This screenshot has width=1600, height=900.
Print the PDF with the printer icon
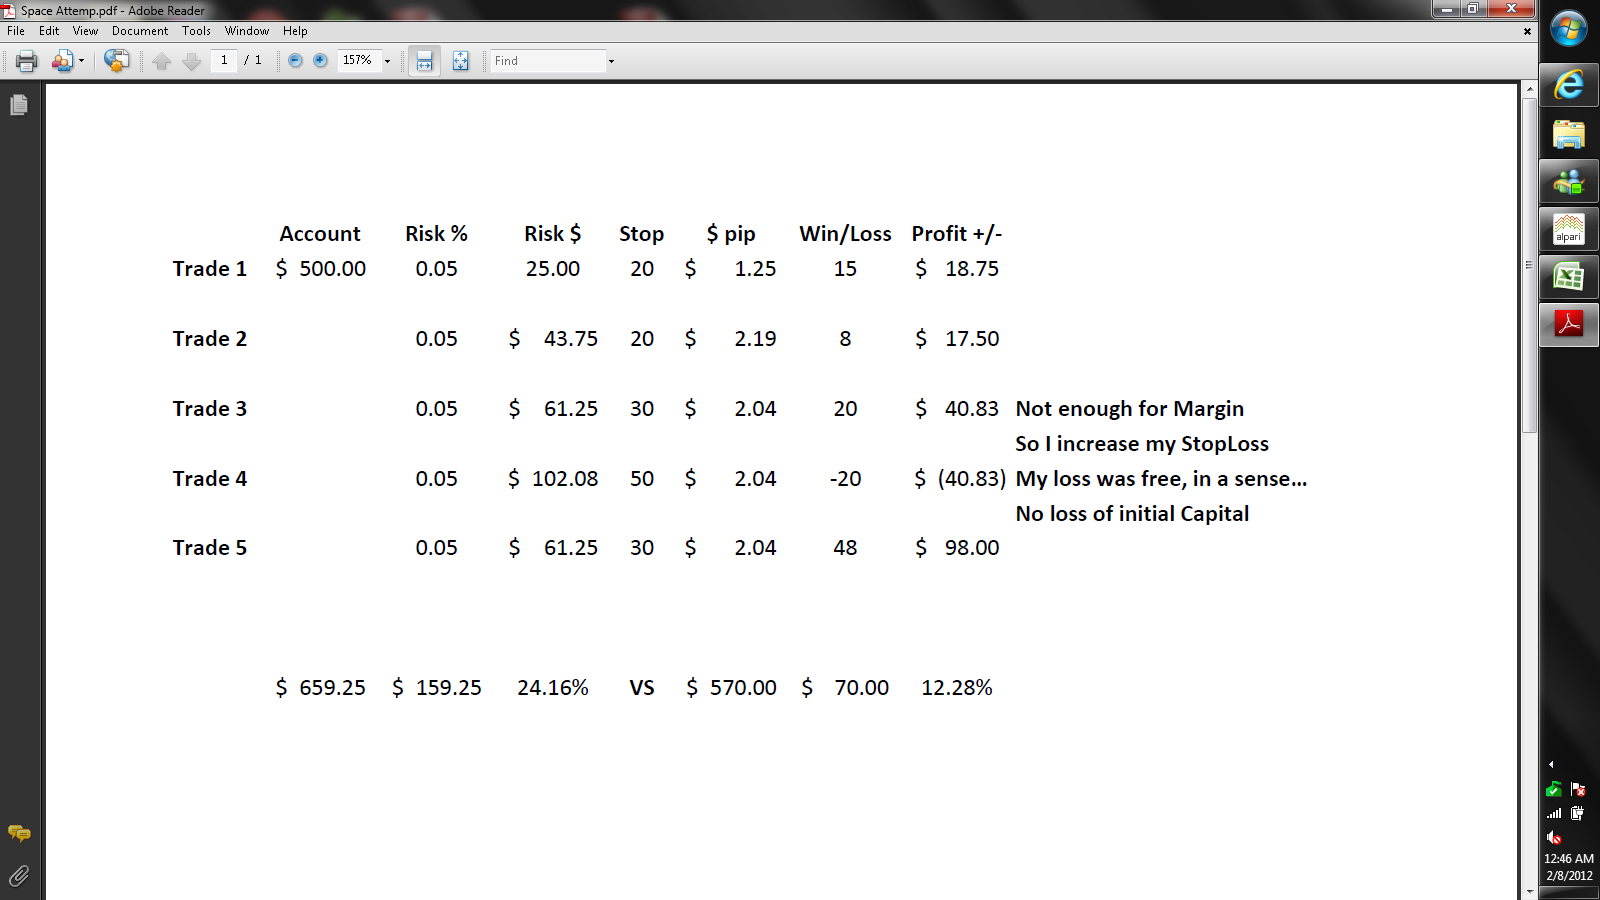click(x=27, y=61)
